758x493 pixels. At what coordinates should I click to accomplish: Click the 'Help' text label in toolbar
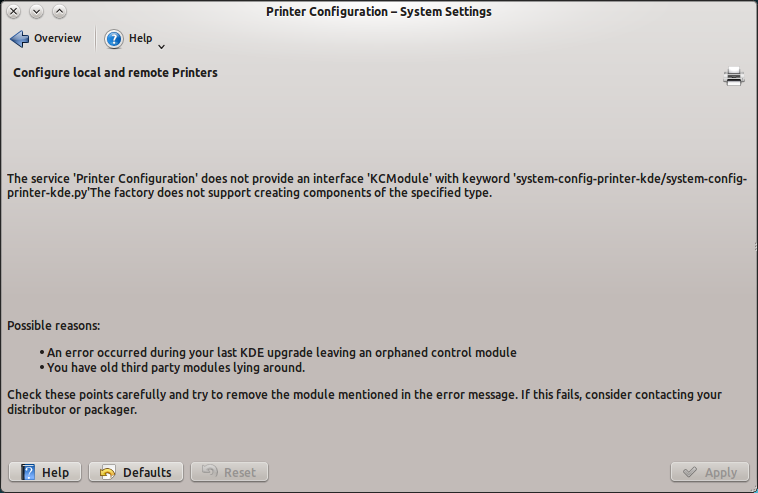141,39
